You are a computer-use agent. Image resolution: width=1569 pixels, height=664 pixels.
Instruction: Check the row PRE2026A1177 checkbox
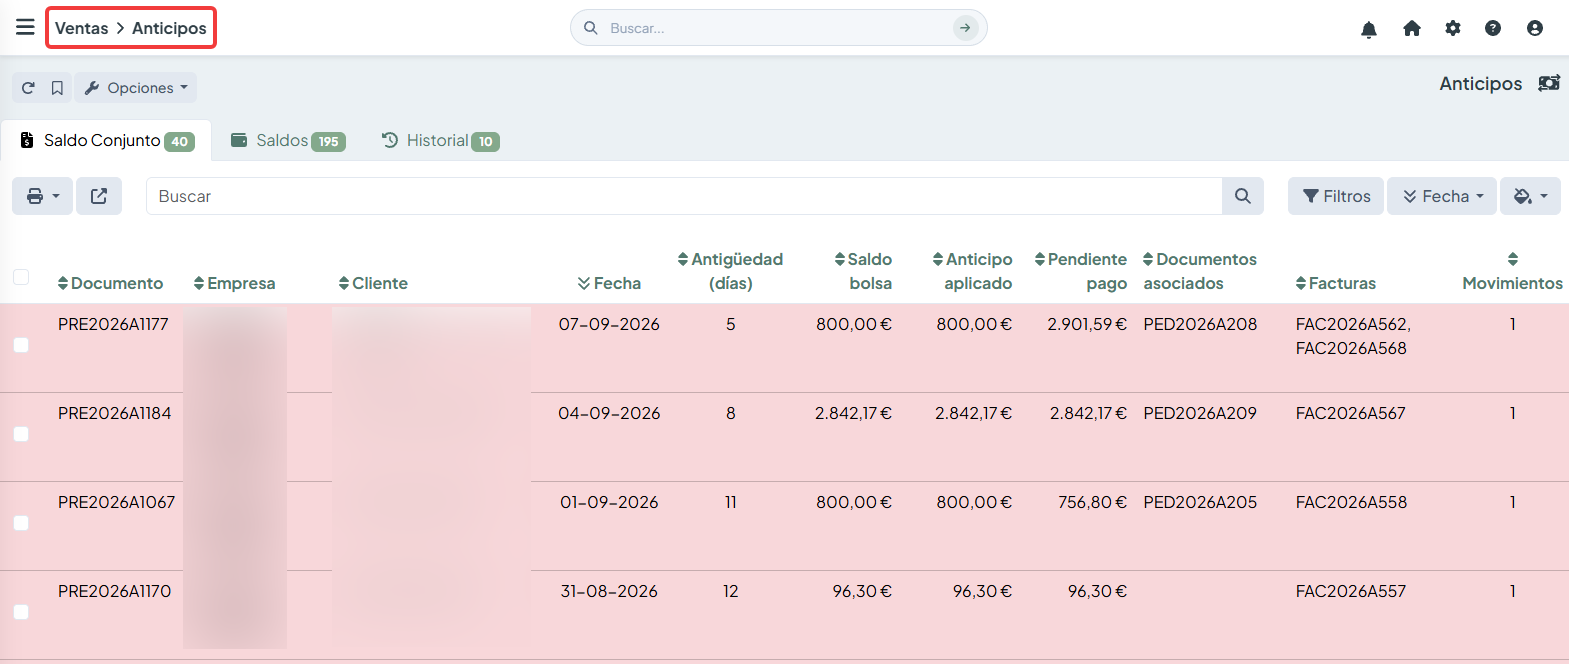[x=21, y=345]
